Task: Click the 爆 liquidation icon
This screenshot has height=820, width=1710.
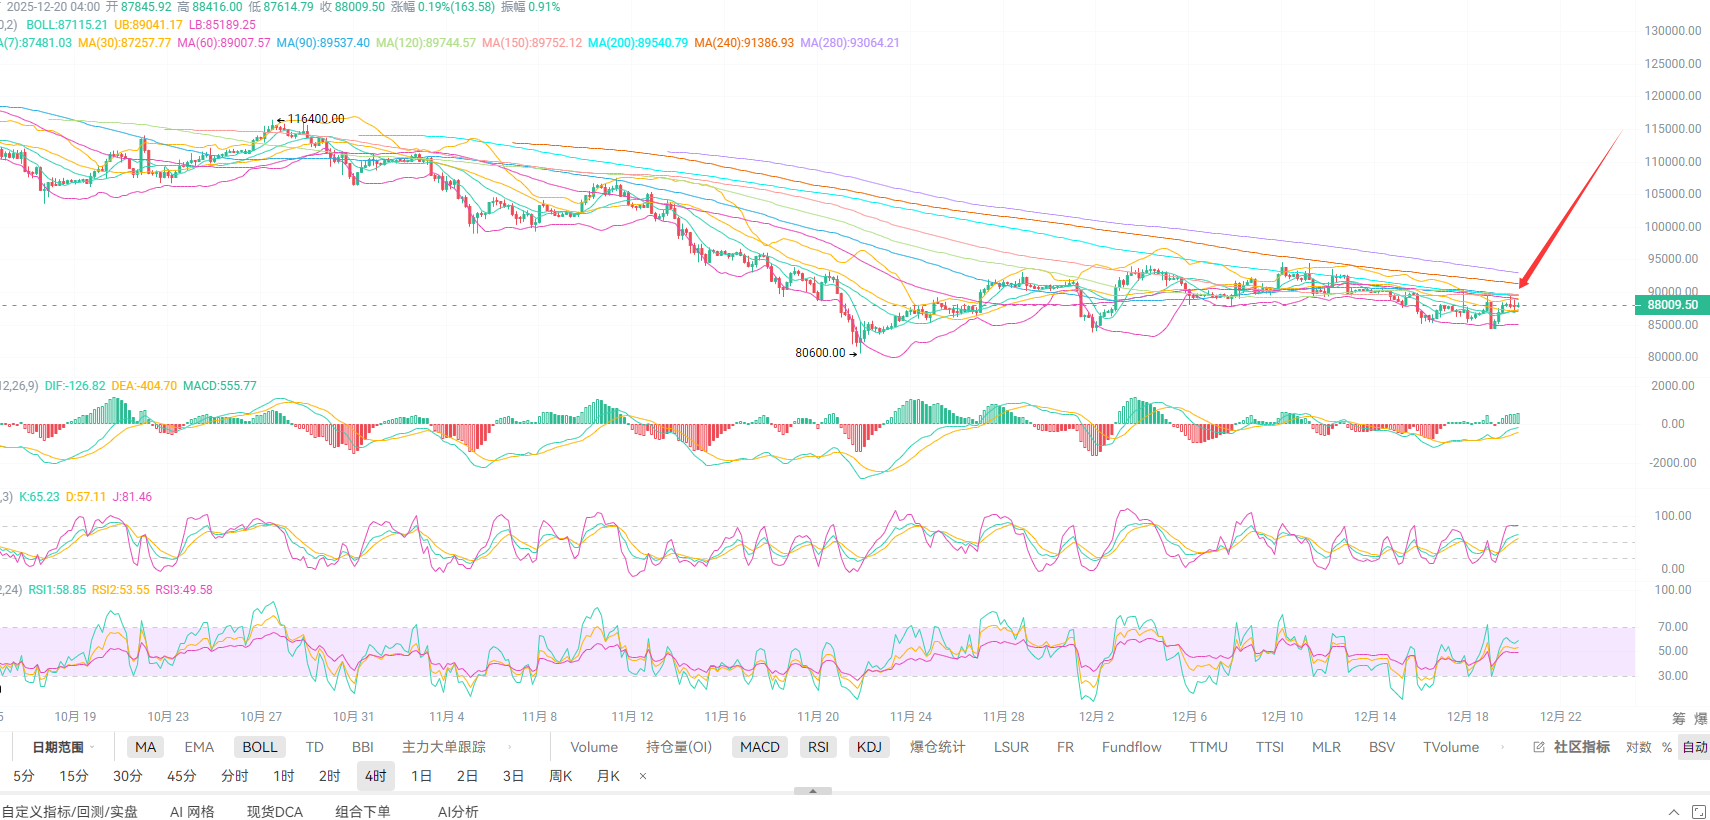Action: click(x=1700, y=718)
